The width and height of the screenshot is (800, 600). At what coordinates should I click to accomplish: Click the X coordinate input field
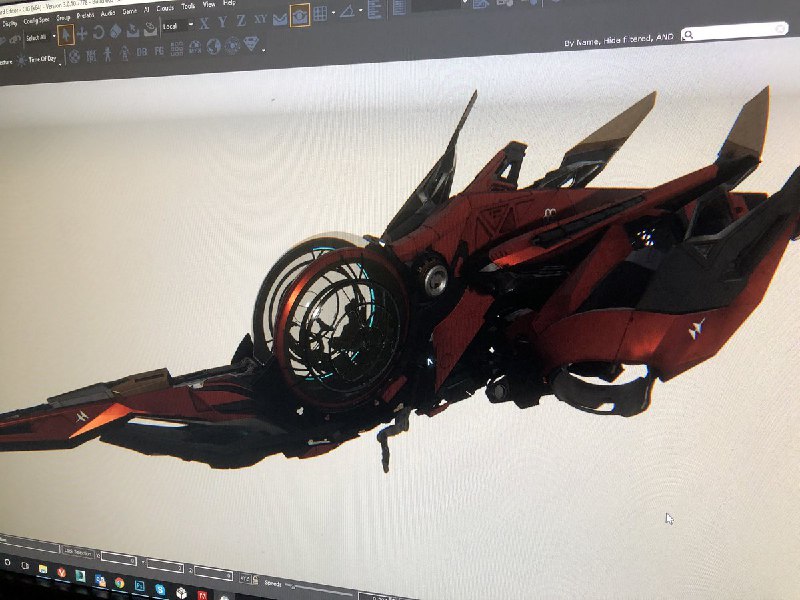(x=119, y=560)
